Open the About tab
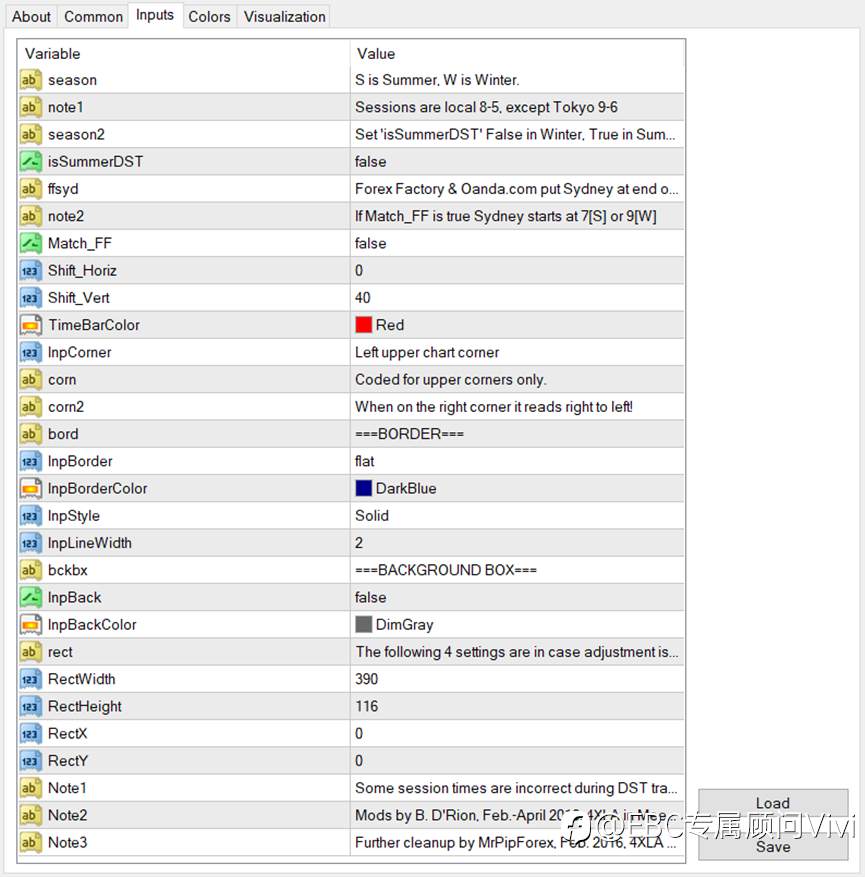Screen dimensions: 865x877 tap(31, 17)
